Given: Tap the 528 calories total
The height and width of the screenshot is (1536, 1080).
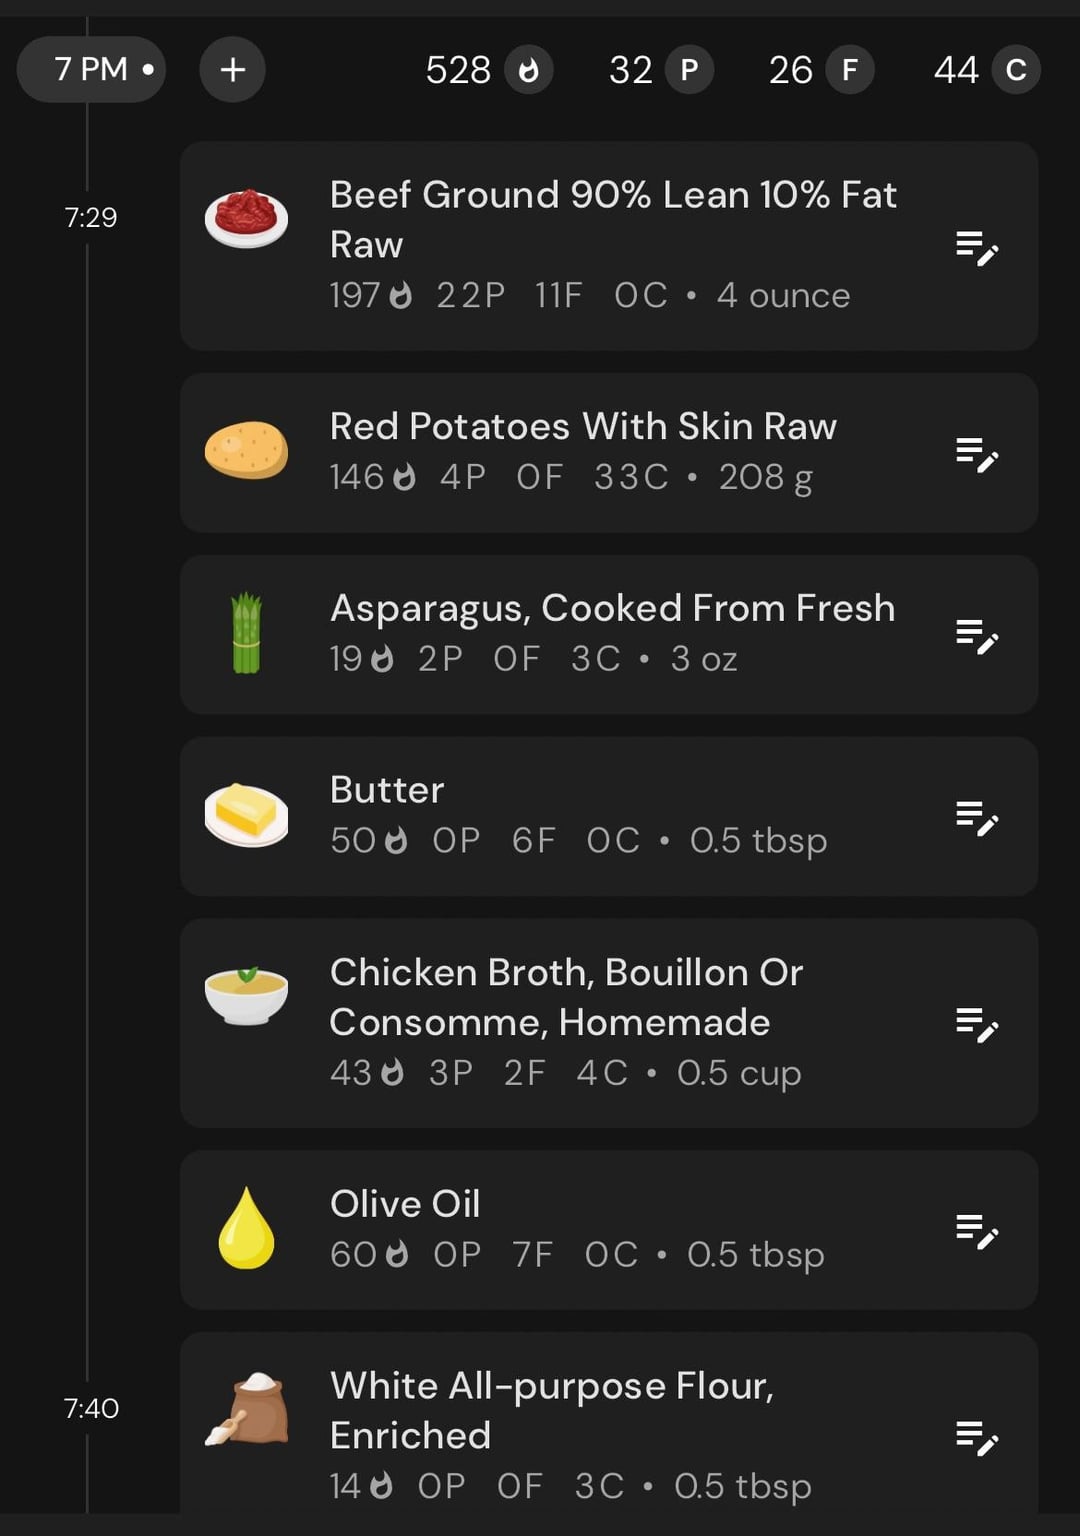Looking at the screenshot, I should [x=488, y=70].
